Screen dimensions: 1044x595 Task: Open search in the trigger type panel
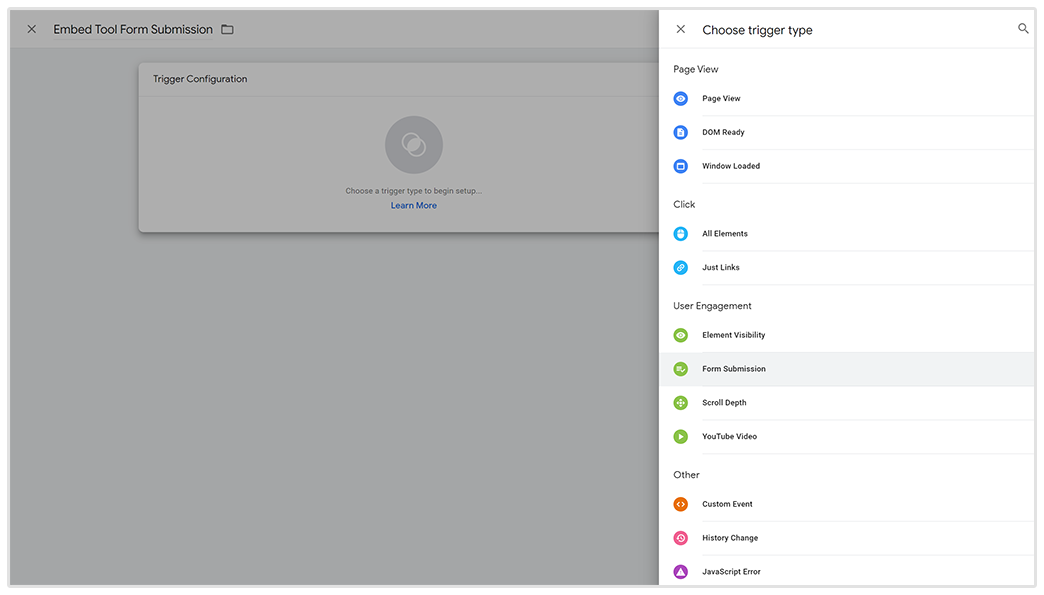(1023, 29)
